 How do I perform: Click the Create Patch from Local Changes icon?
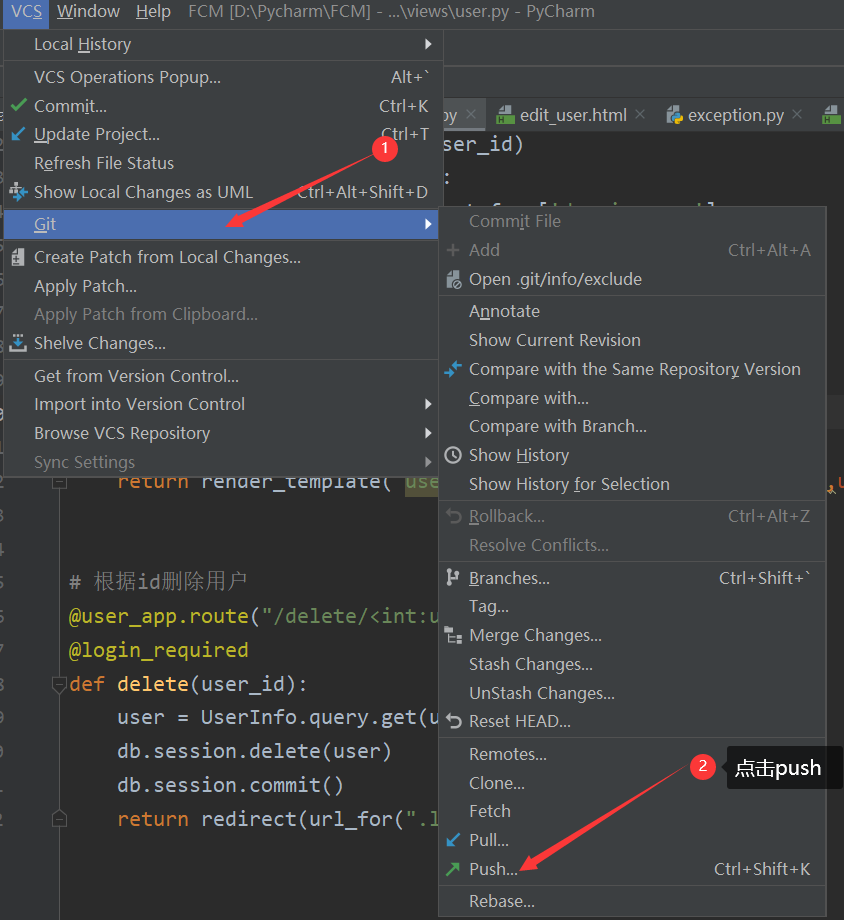tap(18, 257)
